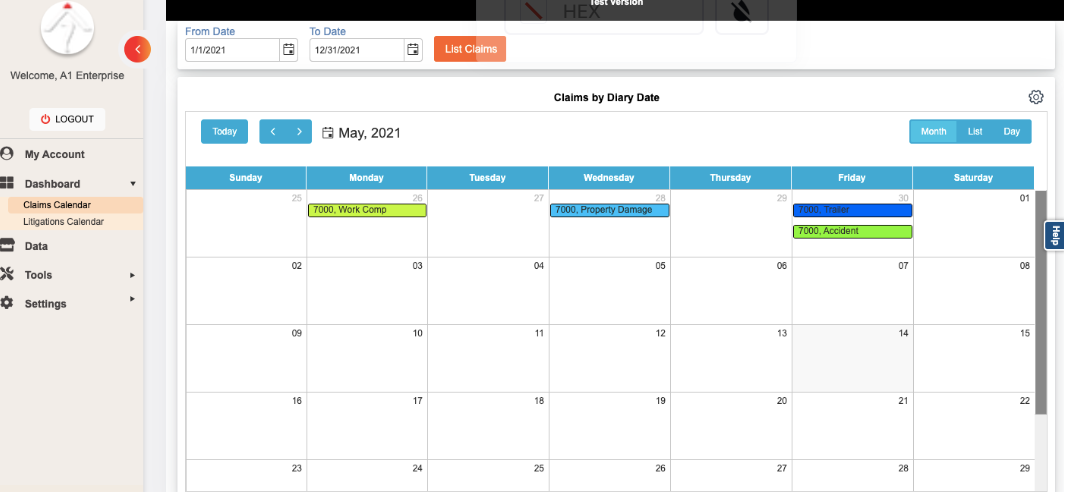Open the Help side tab

point(1055,236)
